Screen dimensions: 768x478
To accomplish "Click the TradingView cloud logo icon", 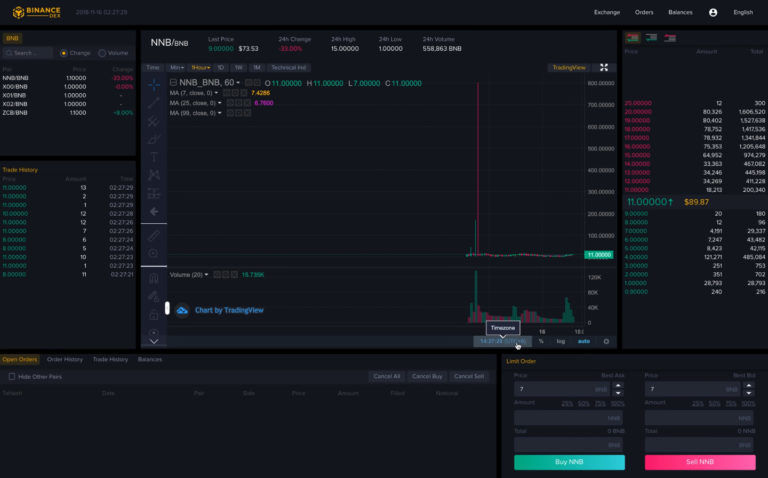I will point(182,310).
